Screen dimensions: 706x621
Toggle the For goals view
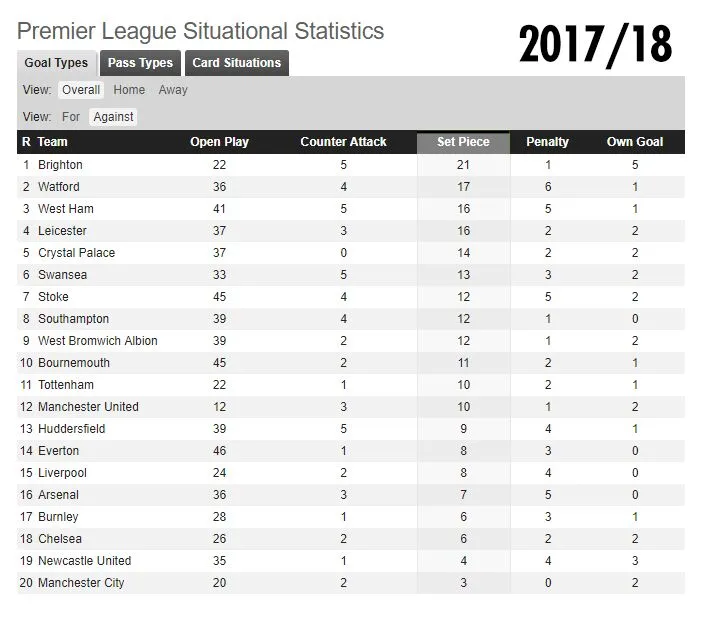point(71,117)
